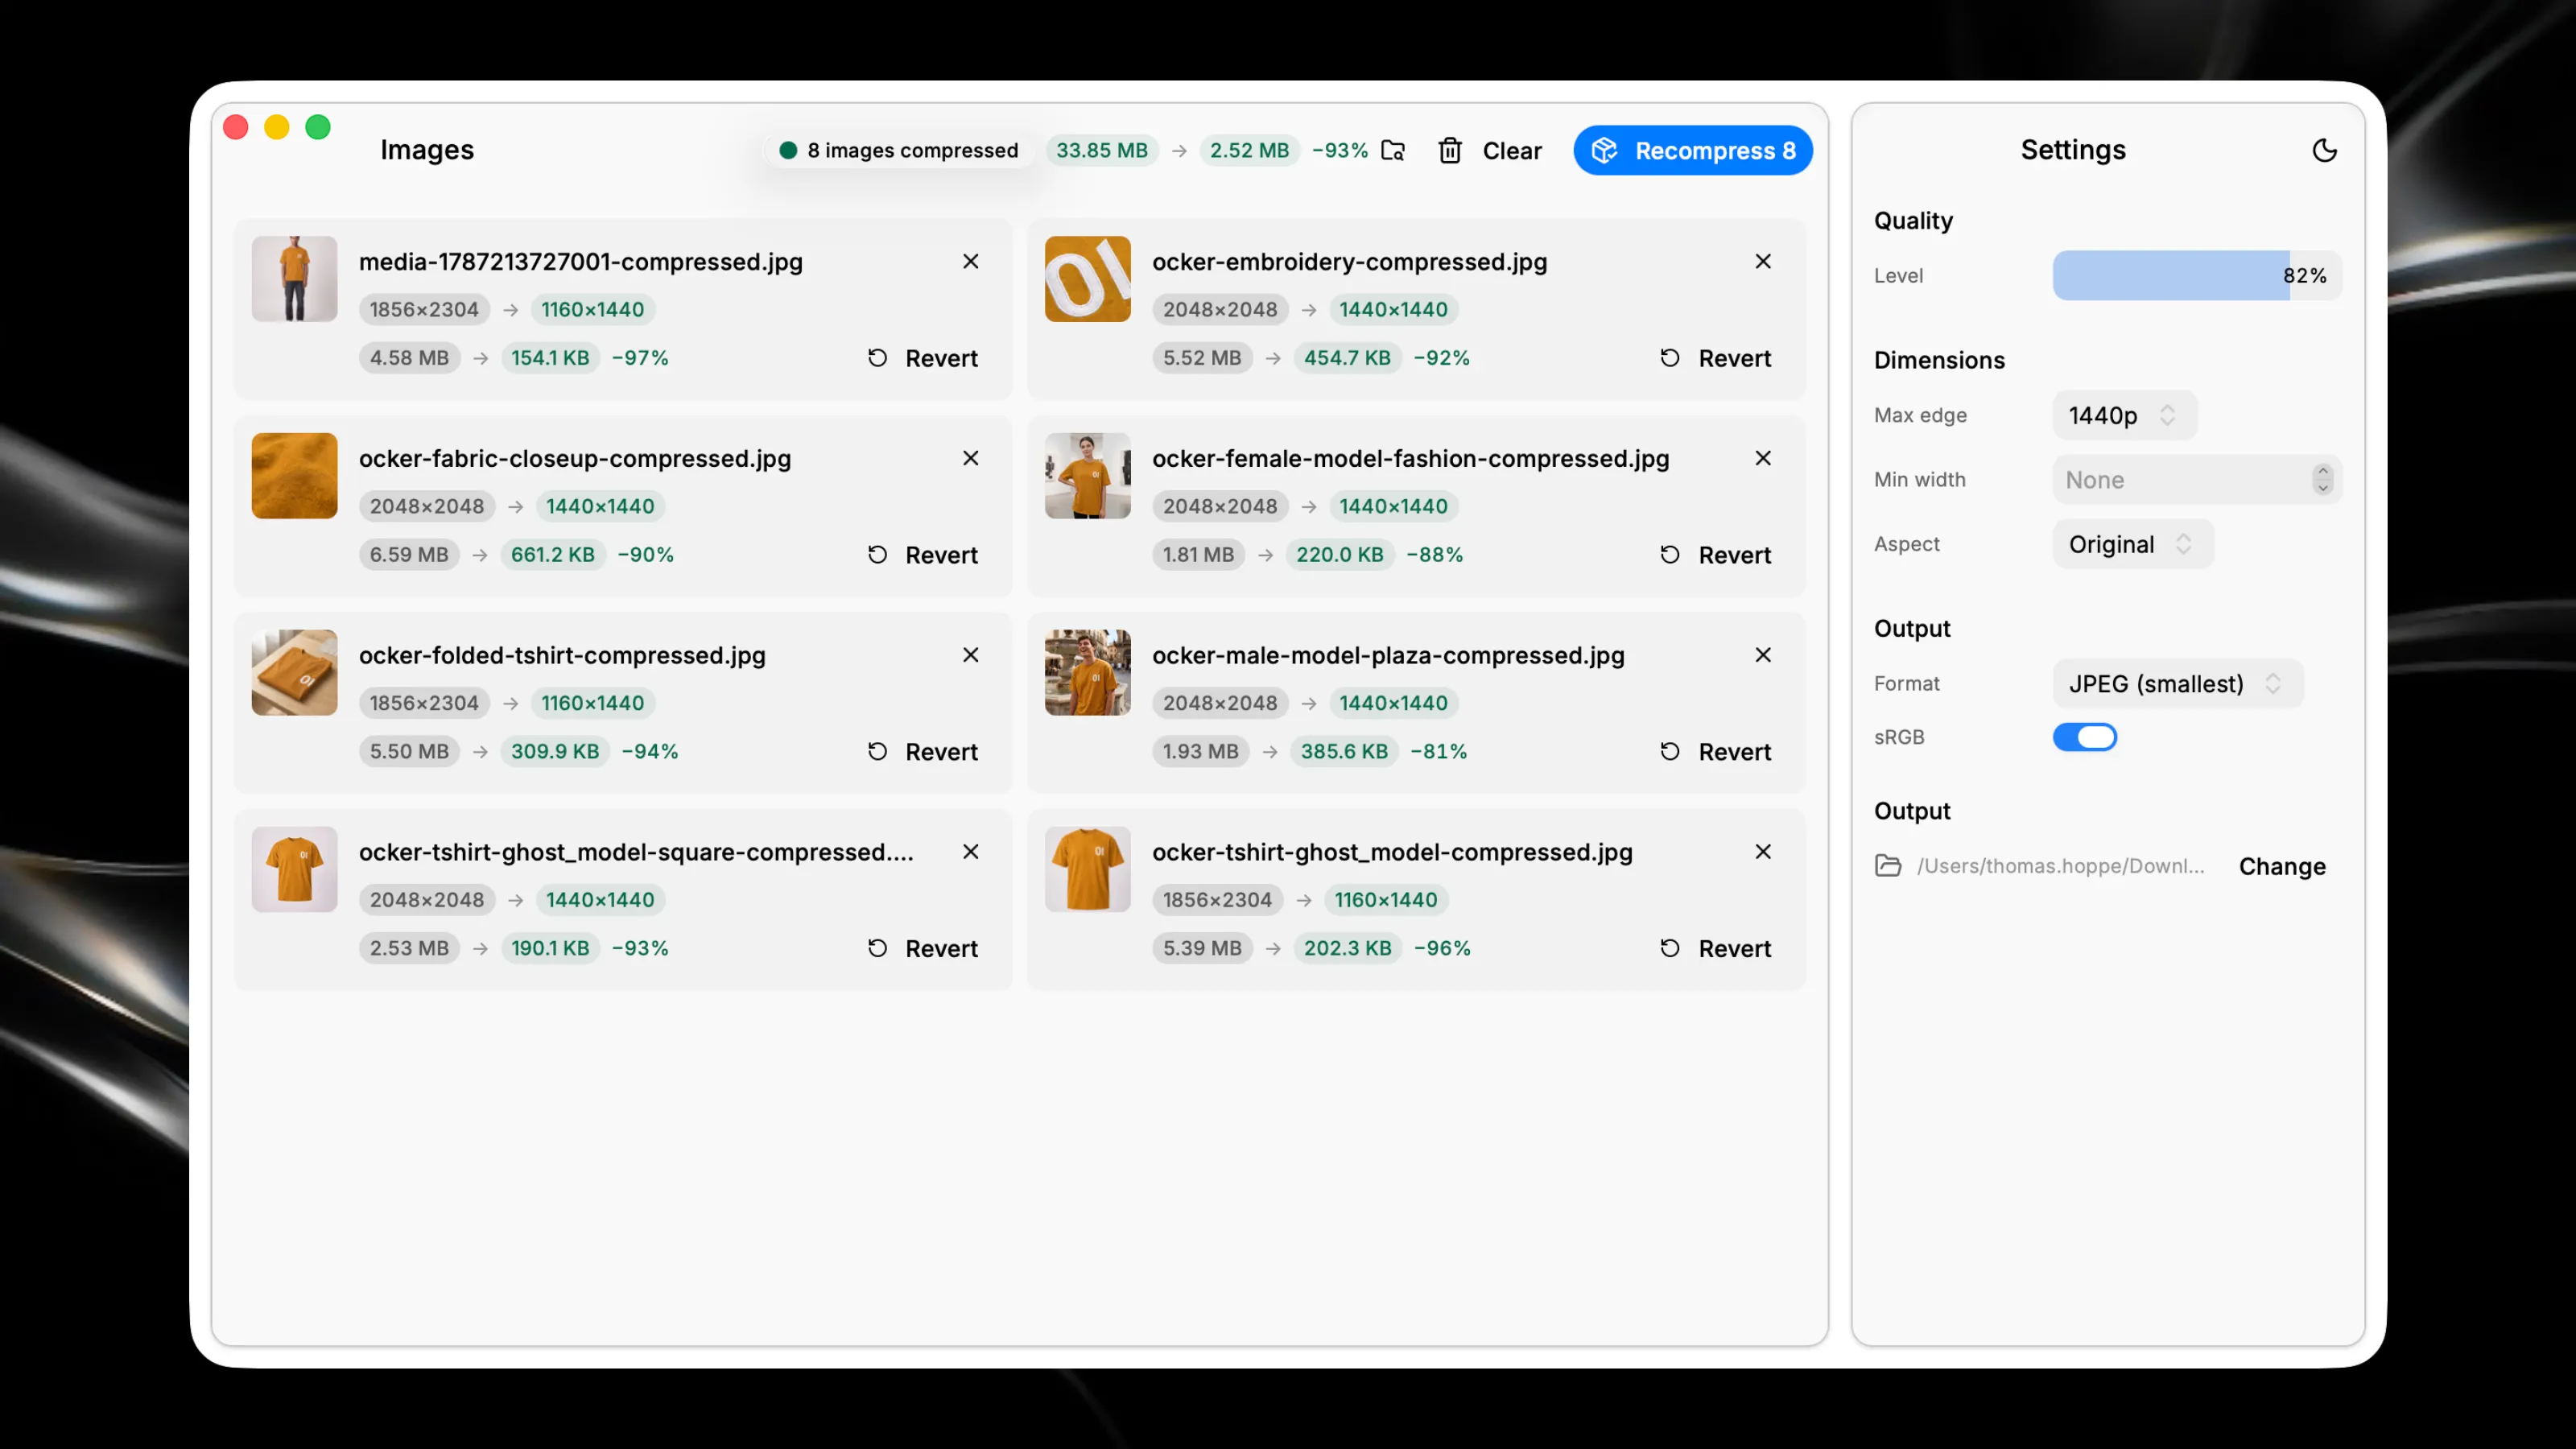Remove ocker-fabric-closeup-compressed.jpg with its X

point(970,458)
